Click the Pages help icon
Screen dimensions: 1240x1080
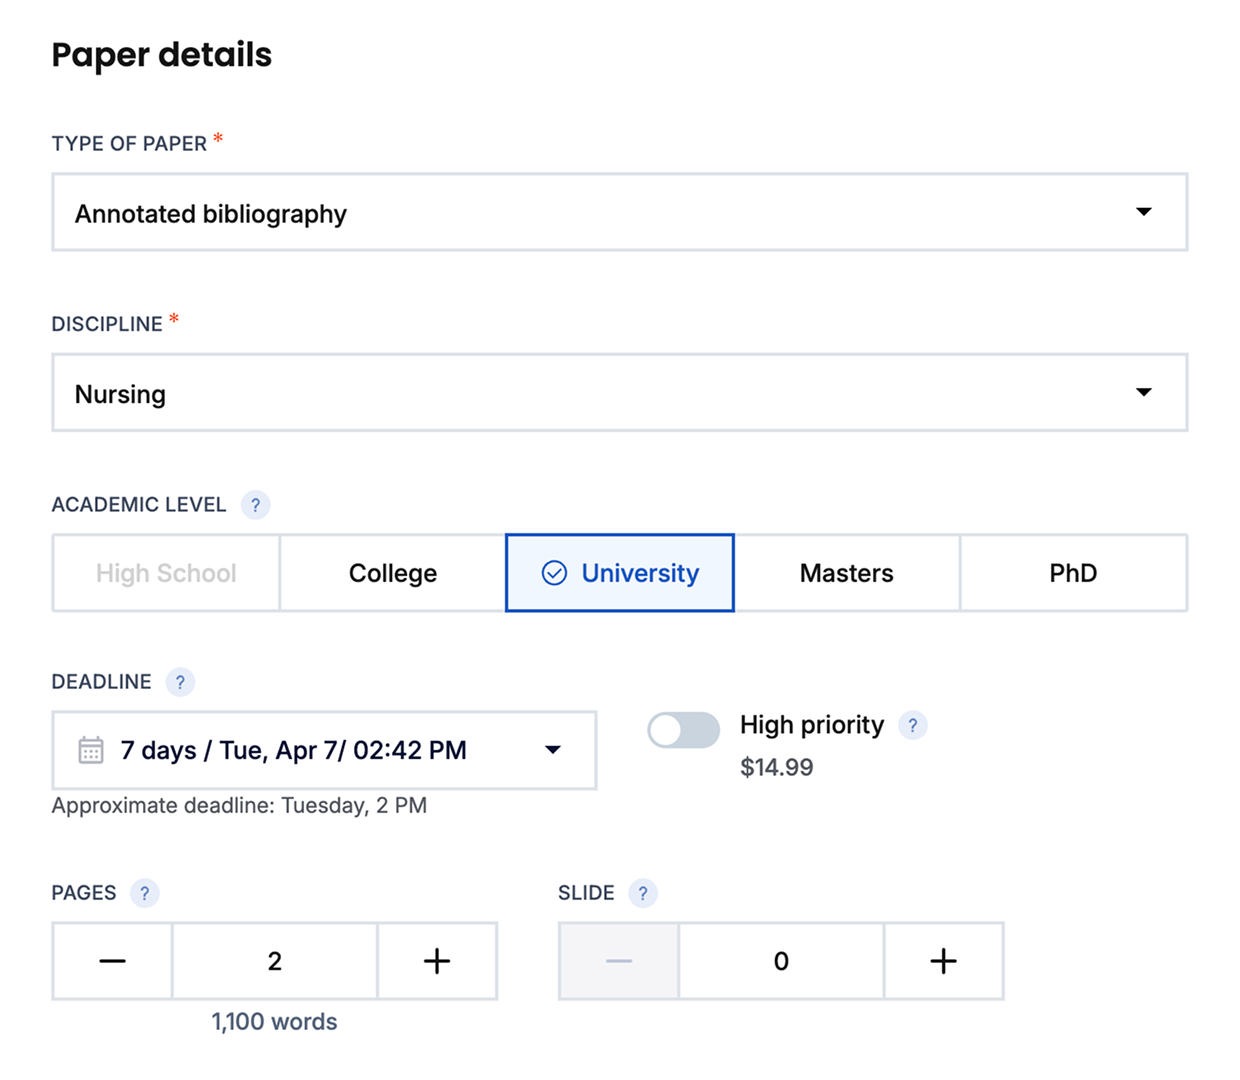pyautogui.click(x=144, y=893)
